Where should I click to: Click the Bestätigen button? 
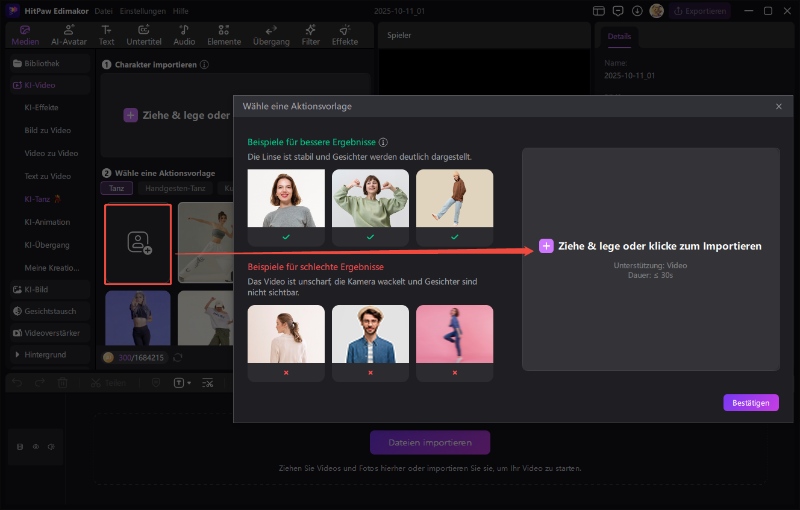click(750, 402)
